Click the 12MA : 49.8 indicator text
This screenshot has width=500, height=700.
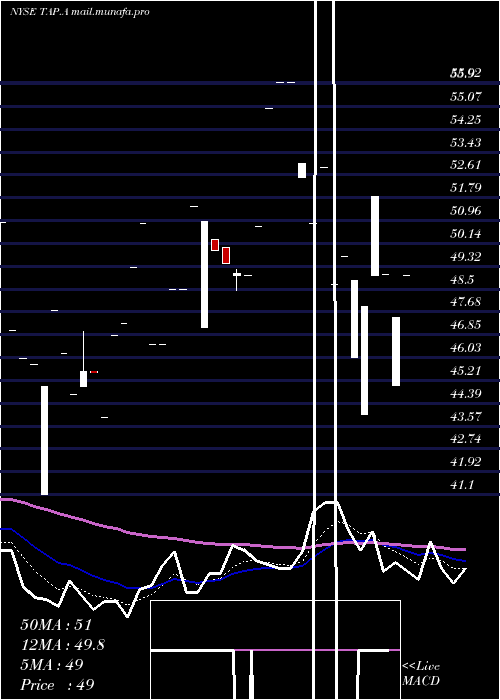click(x=62, y=645)
